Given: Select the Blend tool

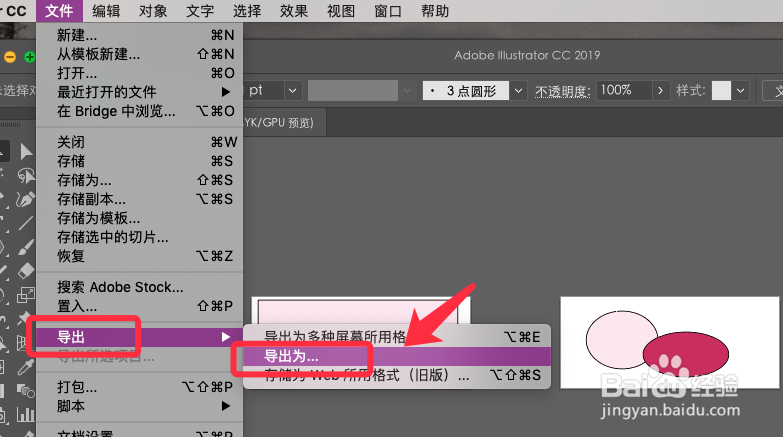Looking at the screenshot, I should tap(26, 391).
